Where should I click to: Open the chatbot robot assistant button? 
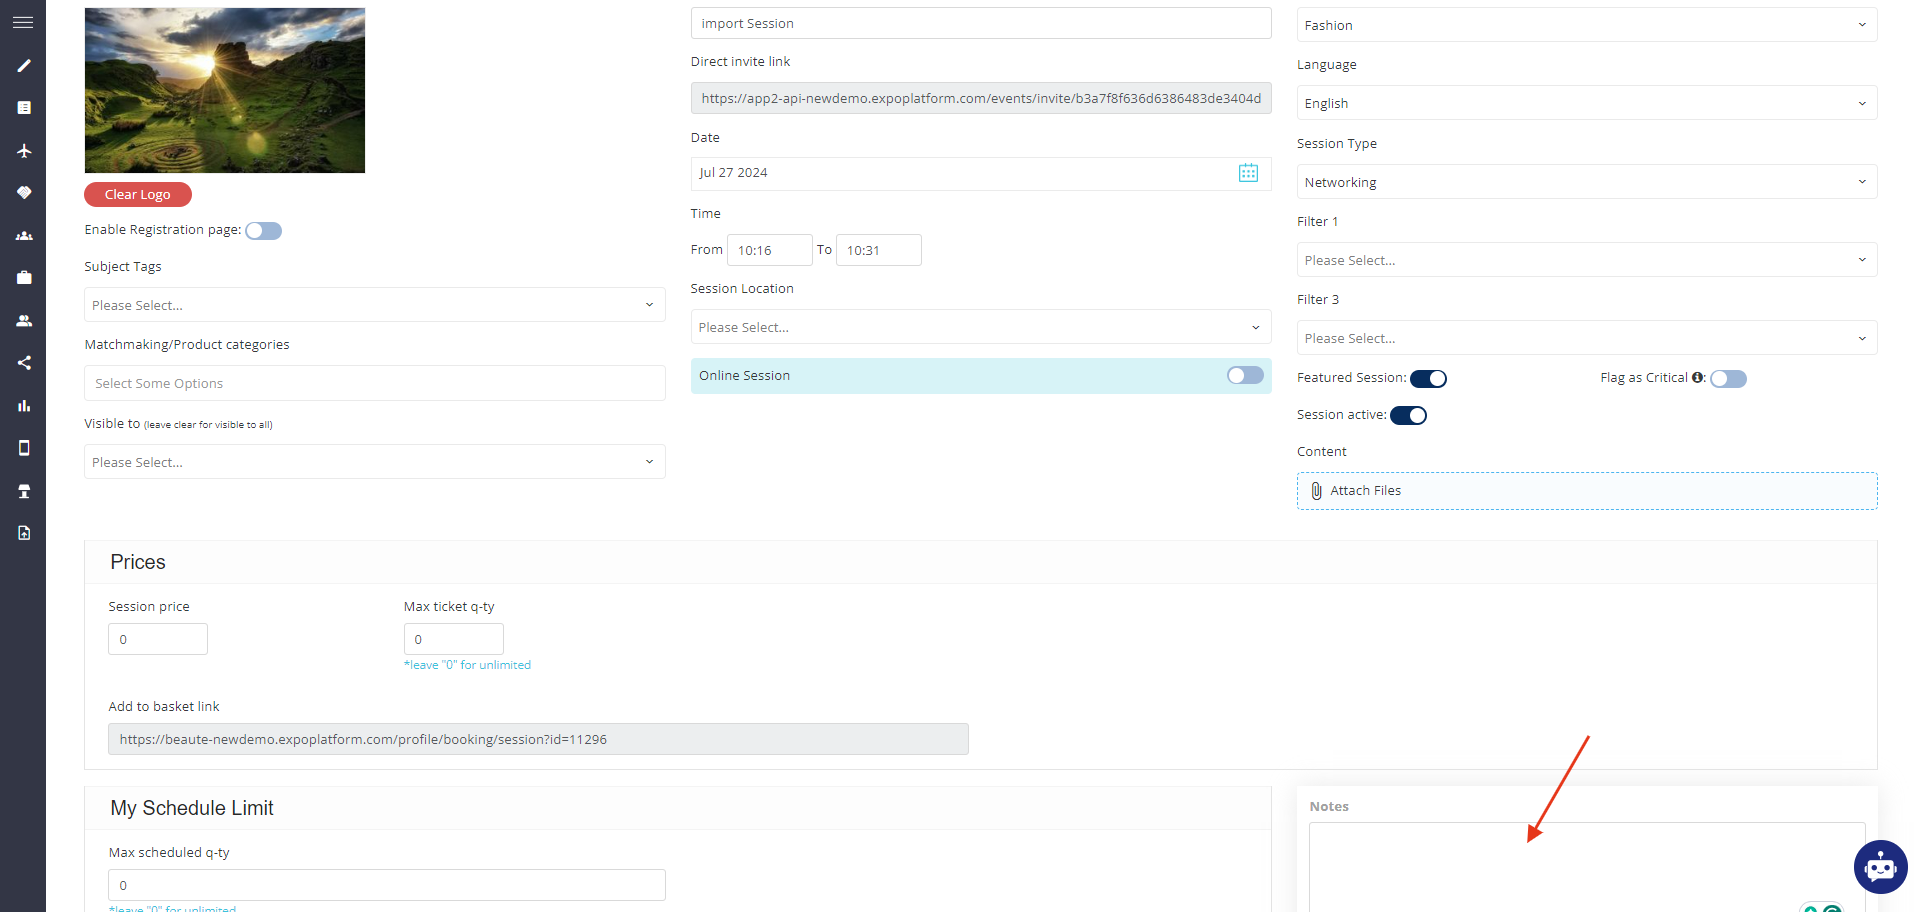(x=1880, y=867)
